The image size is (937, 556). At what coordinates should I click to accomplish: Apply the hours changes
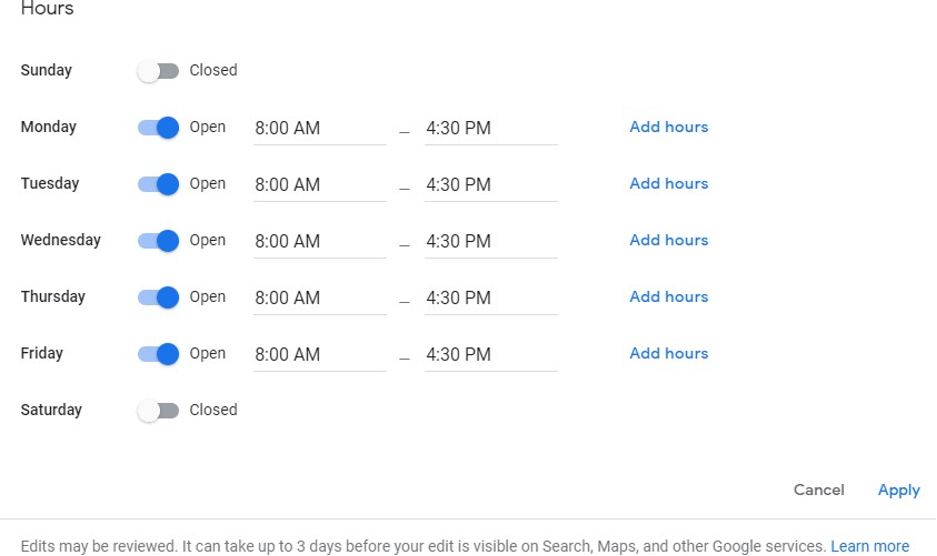(899, 490)
